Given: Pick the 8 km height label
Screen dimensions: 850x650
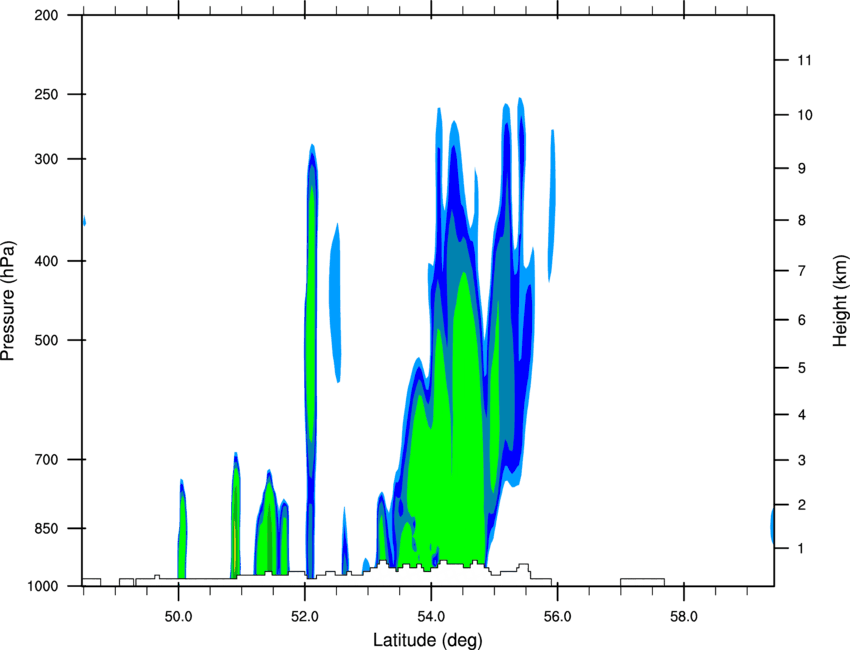Looking at the screenshot, I should [801, 220].
